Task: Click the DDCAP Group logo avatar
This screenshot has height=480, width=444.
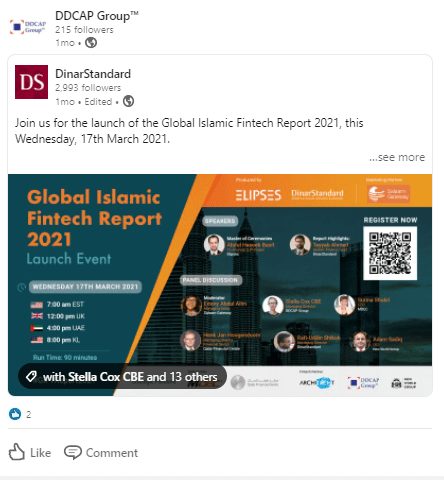Action: click(x=28, y=27)
